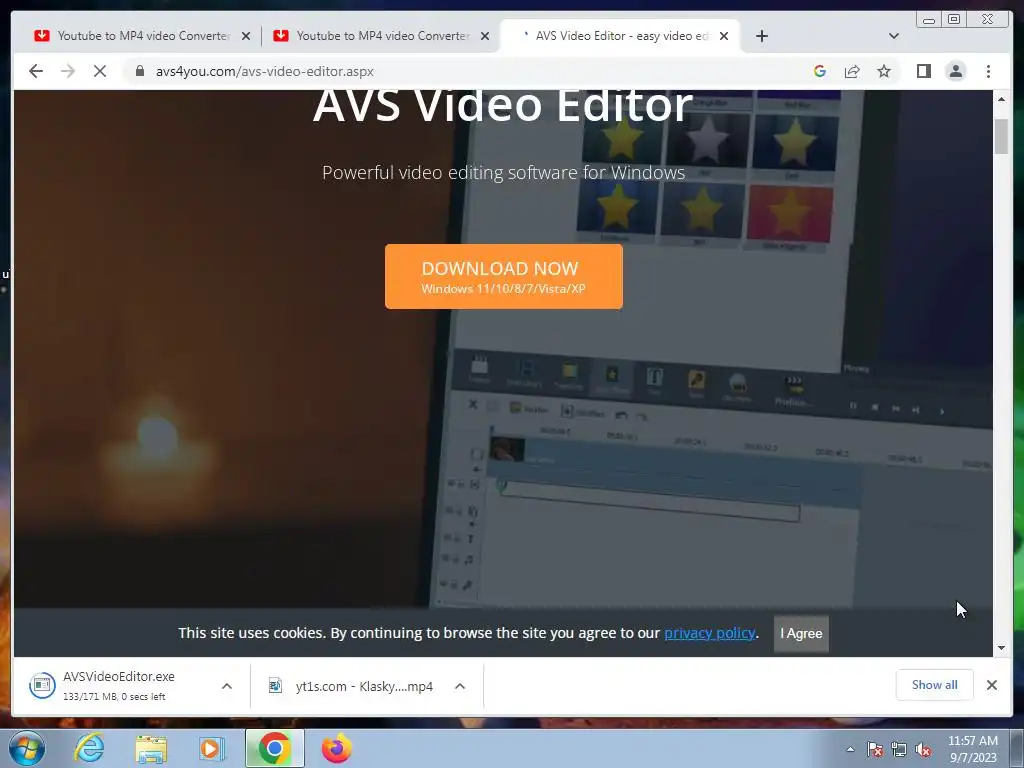Click the DOWNLOAD NOW button
Viewport: 1024px width, 768px height.
pyautogui.click(x=504, y=276)
